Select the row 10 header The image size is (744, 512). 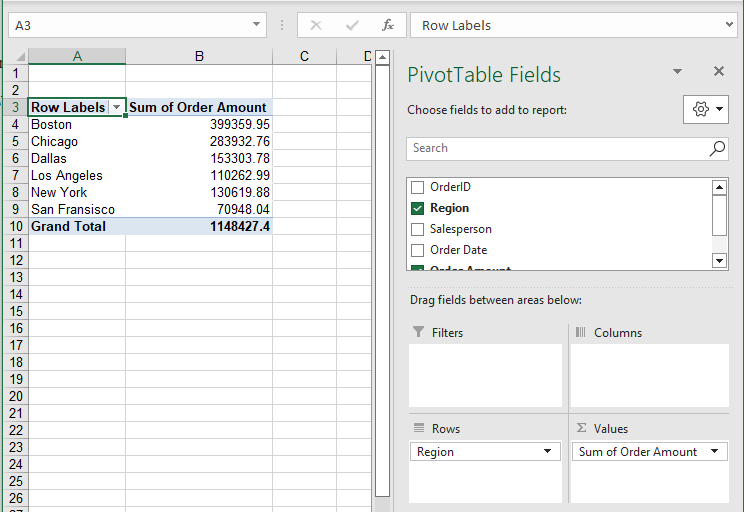14,227
